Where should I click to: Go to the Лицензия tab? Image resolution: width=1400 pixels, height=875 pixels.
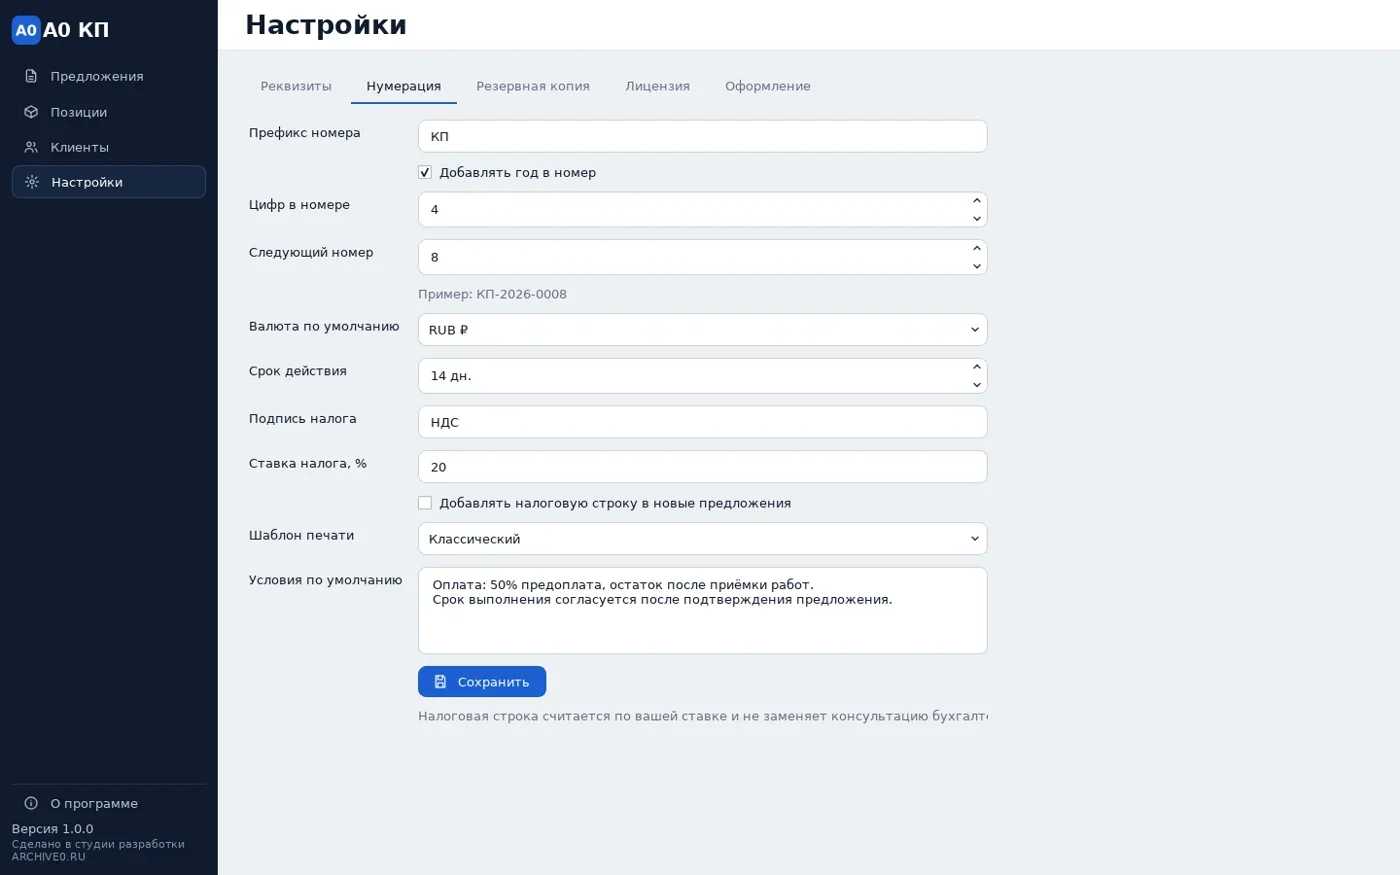pos(658,86)
